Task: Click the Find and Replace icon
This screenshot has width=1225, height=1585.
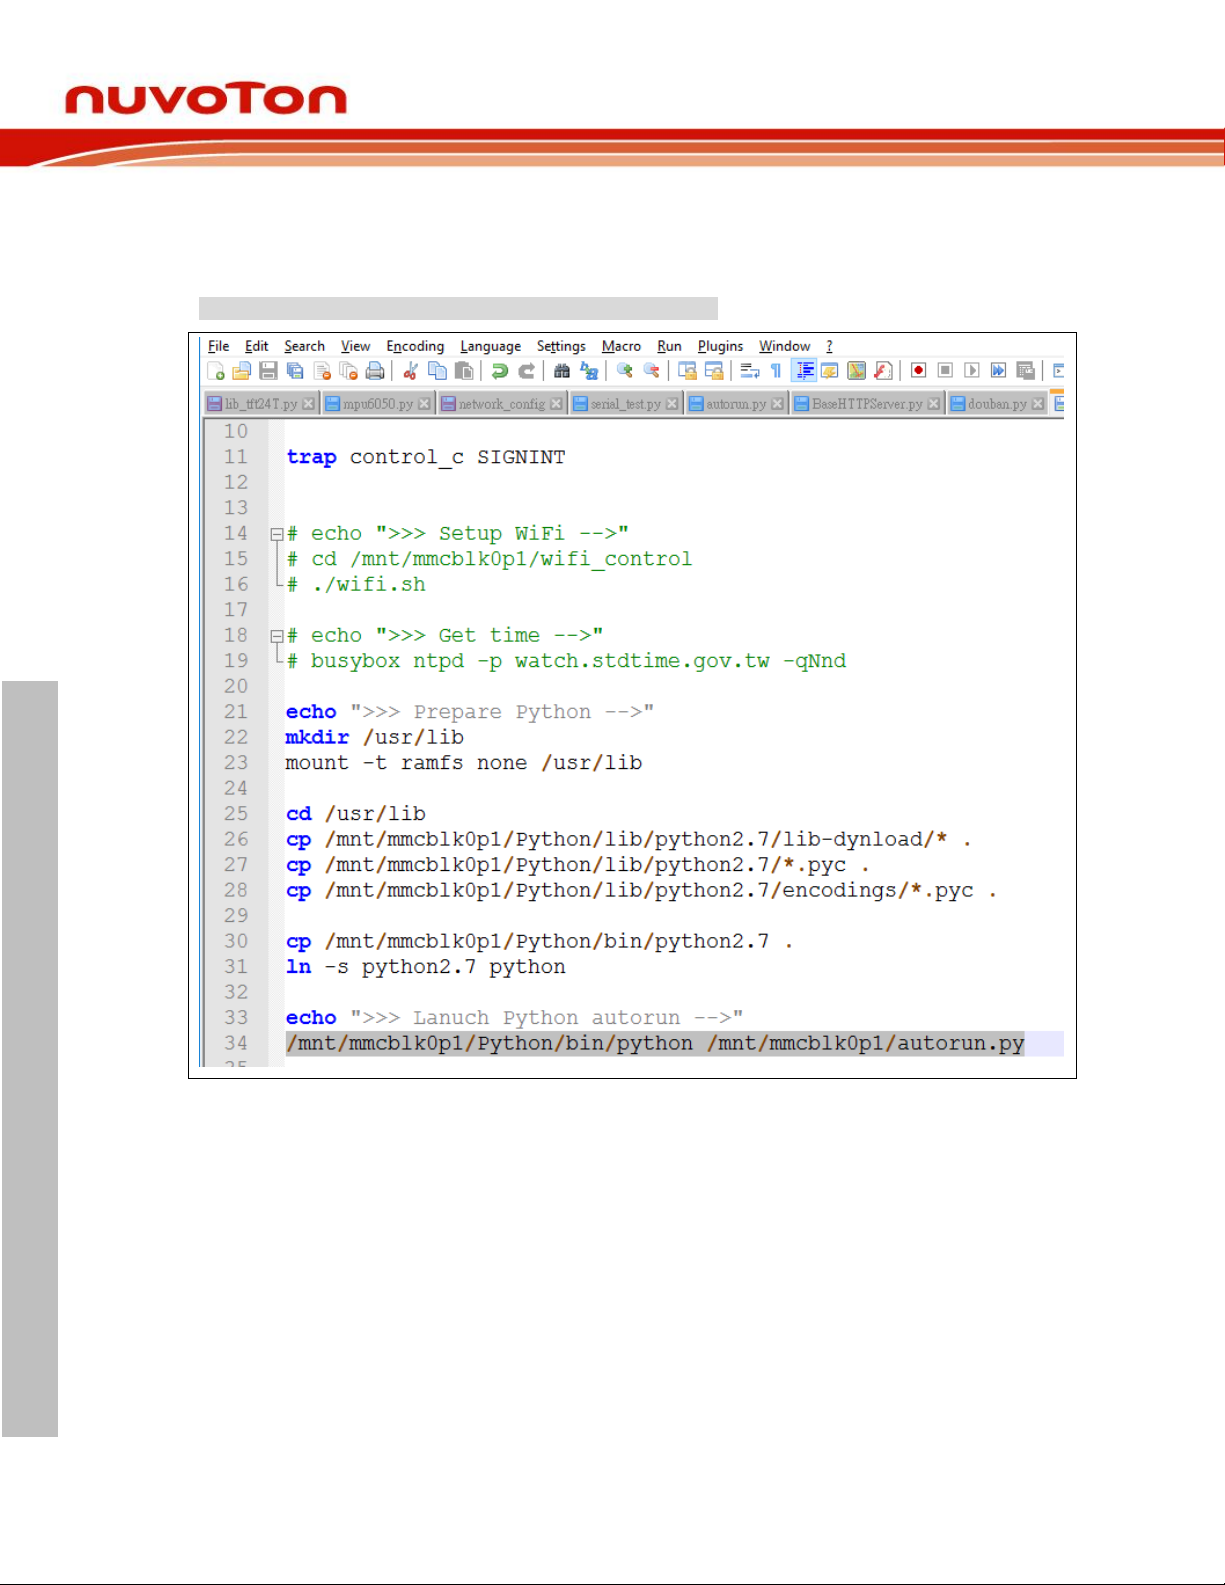Action: pyautogui.click(x=589, y=371)
